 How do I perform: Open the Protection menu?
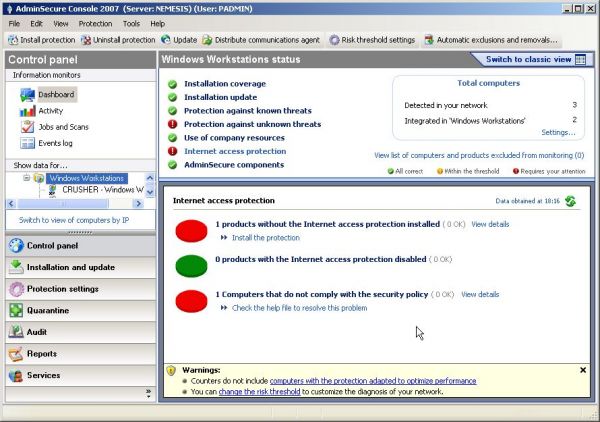(x=95, y=24)
